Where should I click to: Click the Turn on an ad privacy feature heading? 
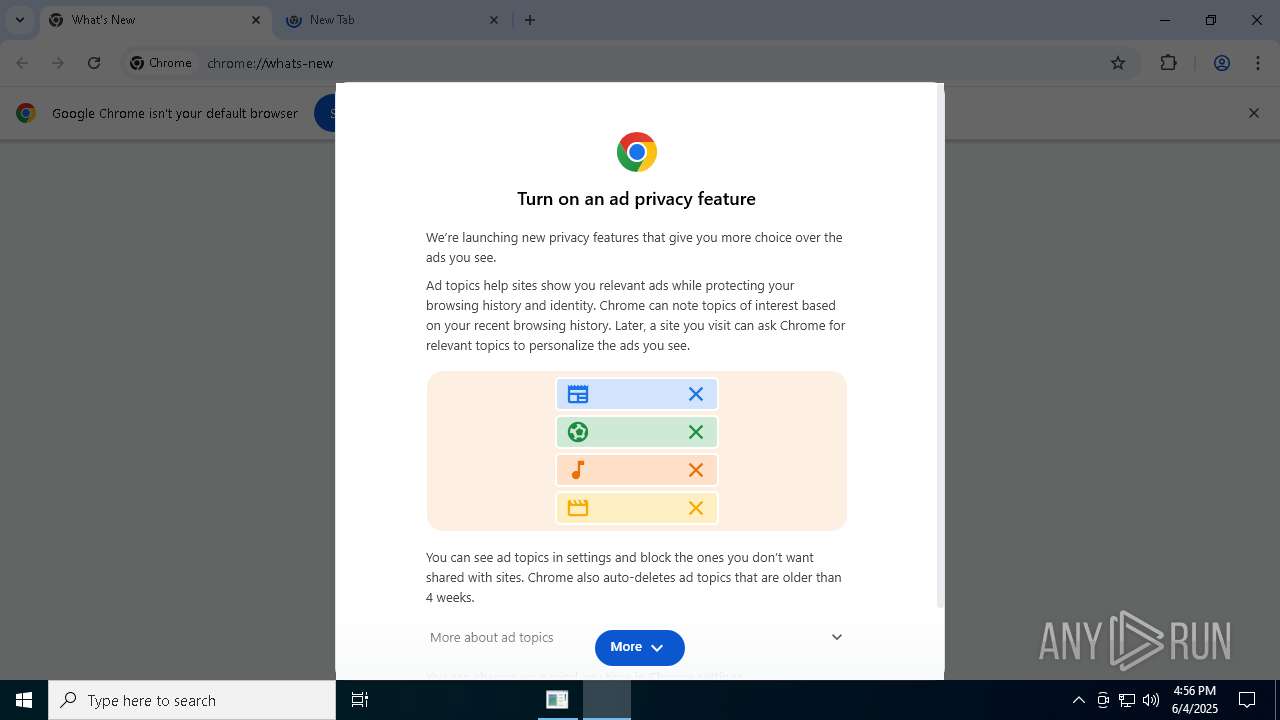point(636,199)
